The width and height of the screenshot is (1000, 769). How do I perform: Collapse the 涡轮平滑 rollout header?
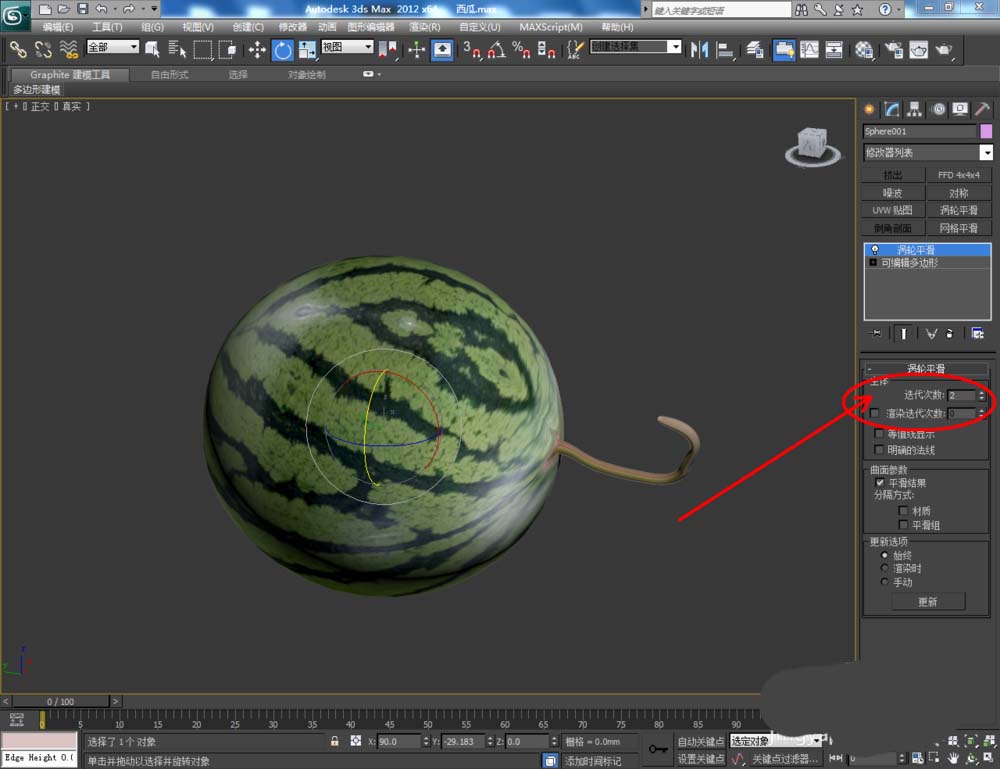[x=926, y=369]
